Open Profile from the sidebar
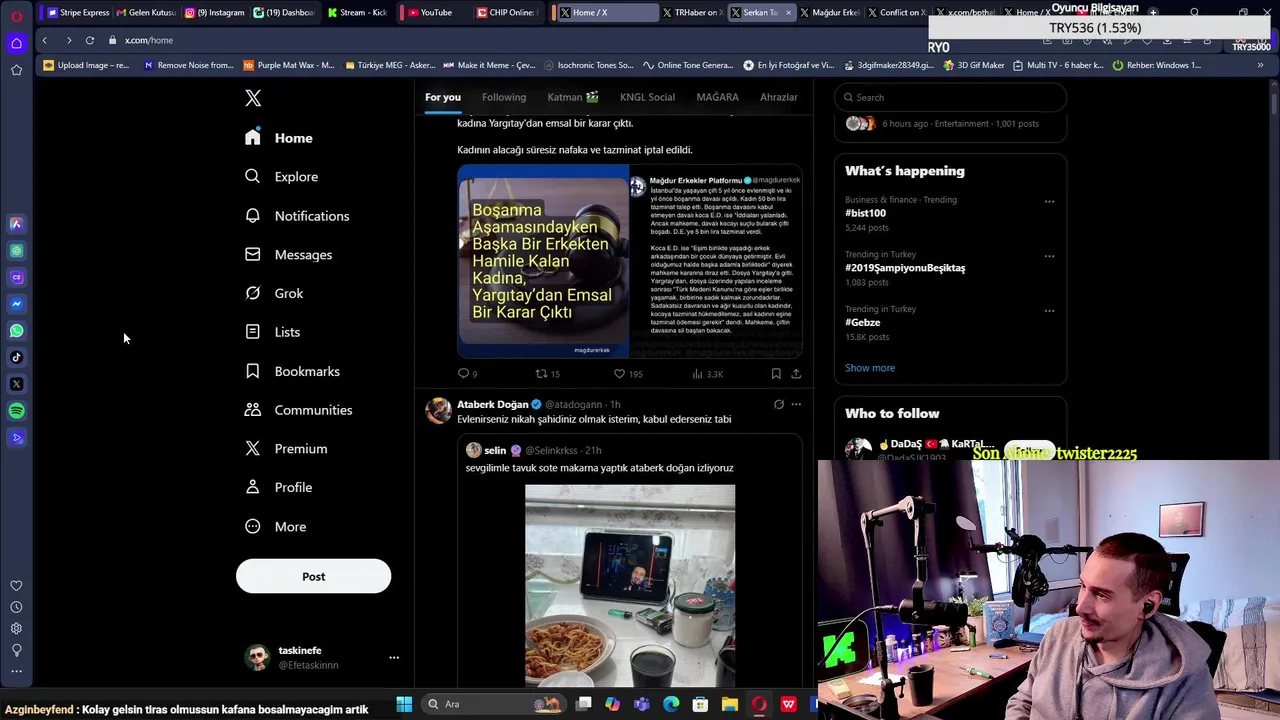The image size is (1280, 720). click(x=279, y=488)
